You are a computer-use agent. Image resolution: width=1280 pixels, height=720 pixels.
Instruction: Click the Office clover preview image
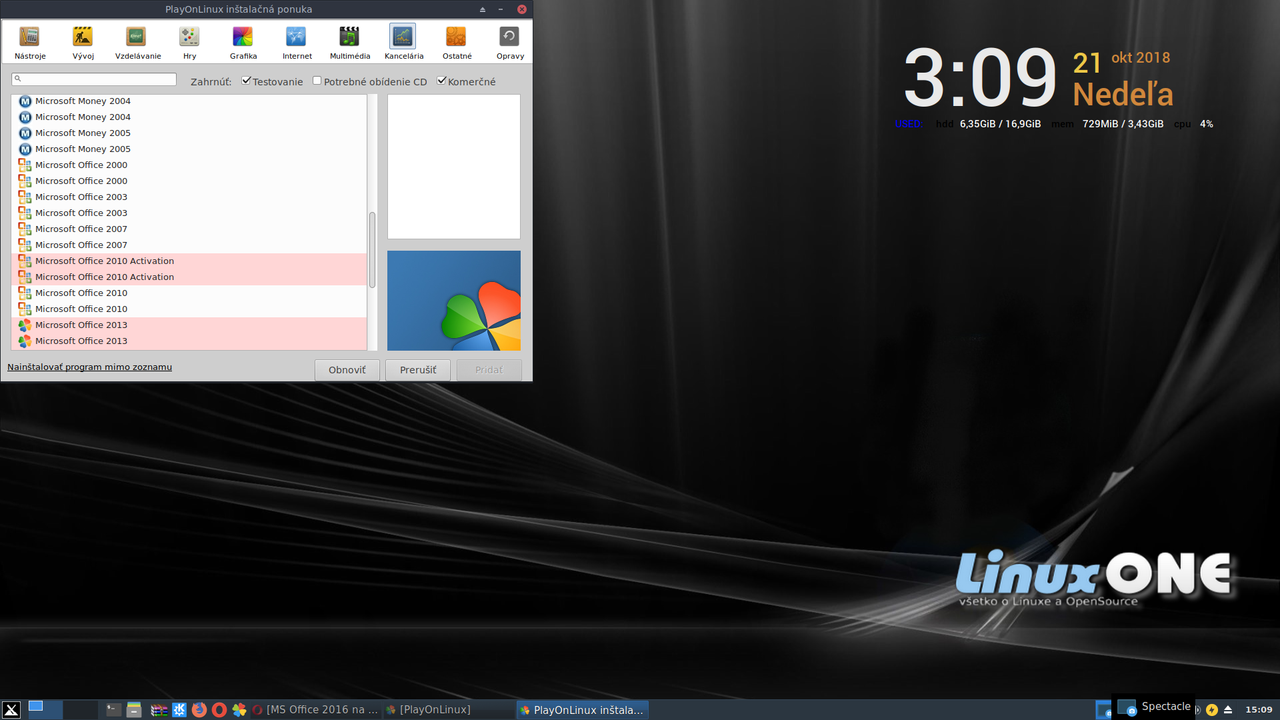point(454,300)
